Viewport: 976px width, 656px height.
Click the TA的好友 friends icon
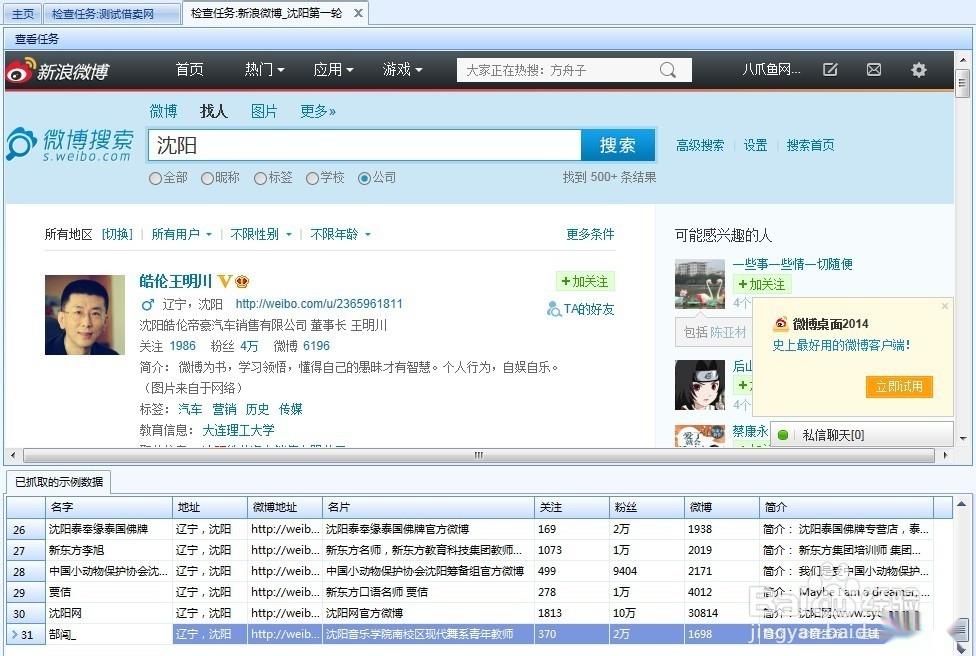[x=554, y=309]
